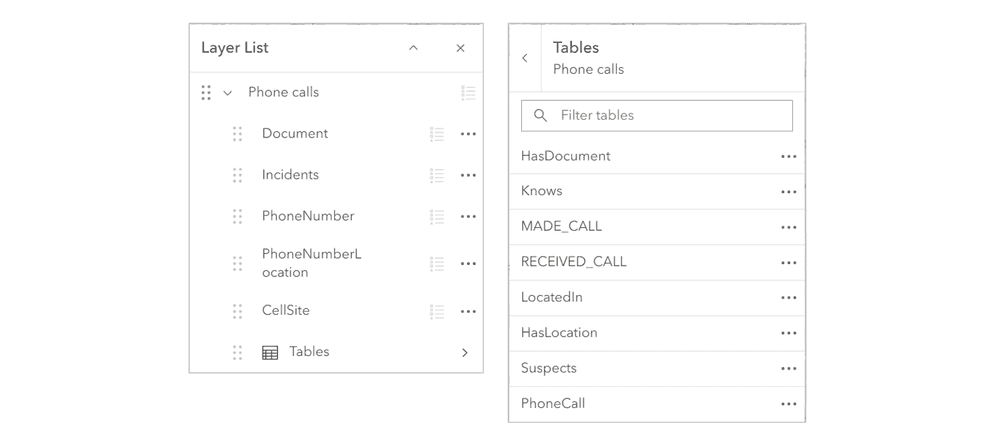Screen dimensions: 995x438
Task: Show more options for Suspects table
Action: [x=788, y=369]
